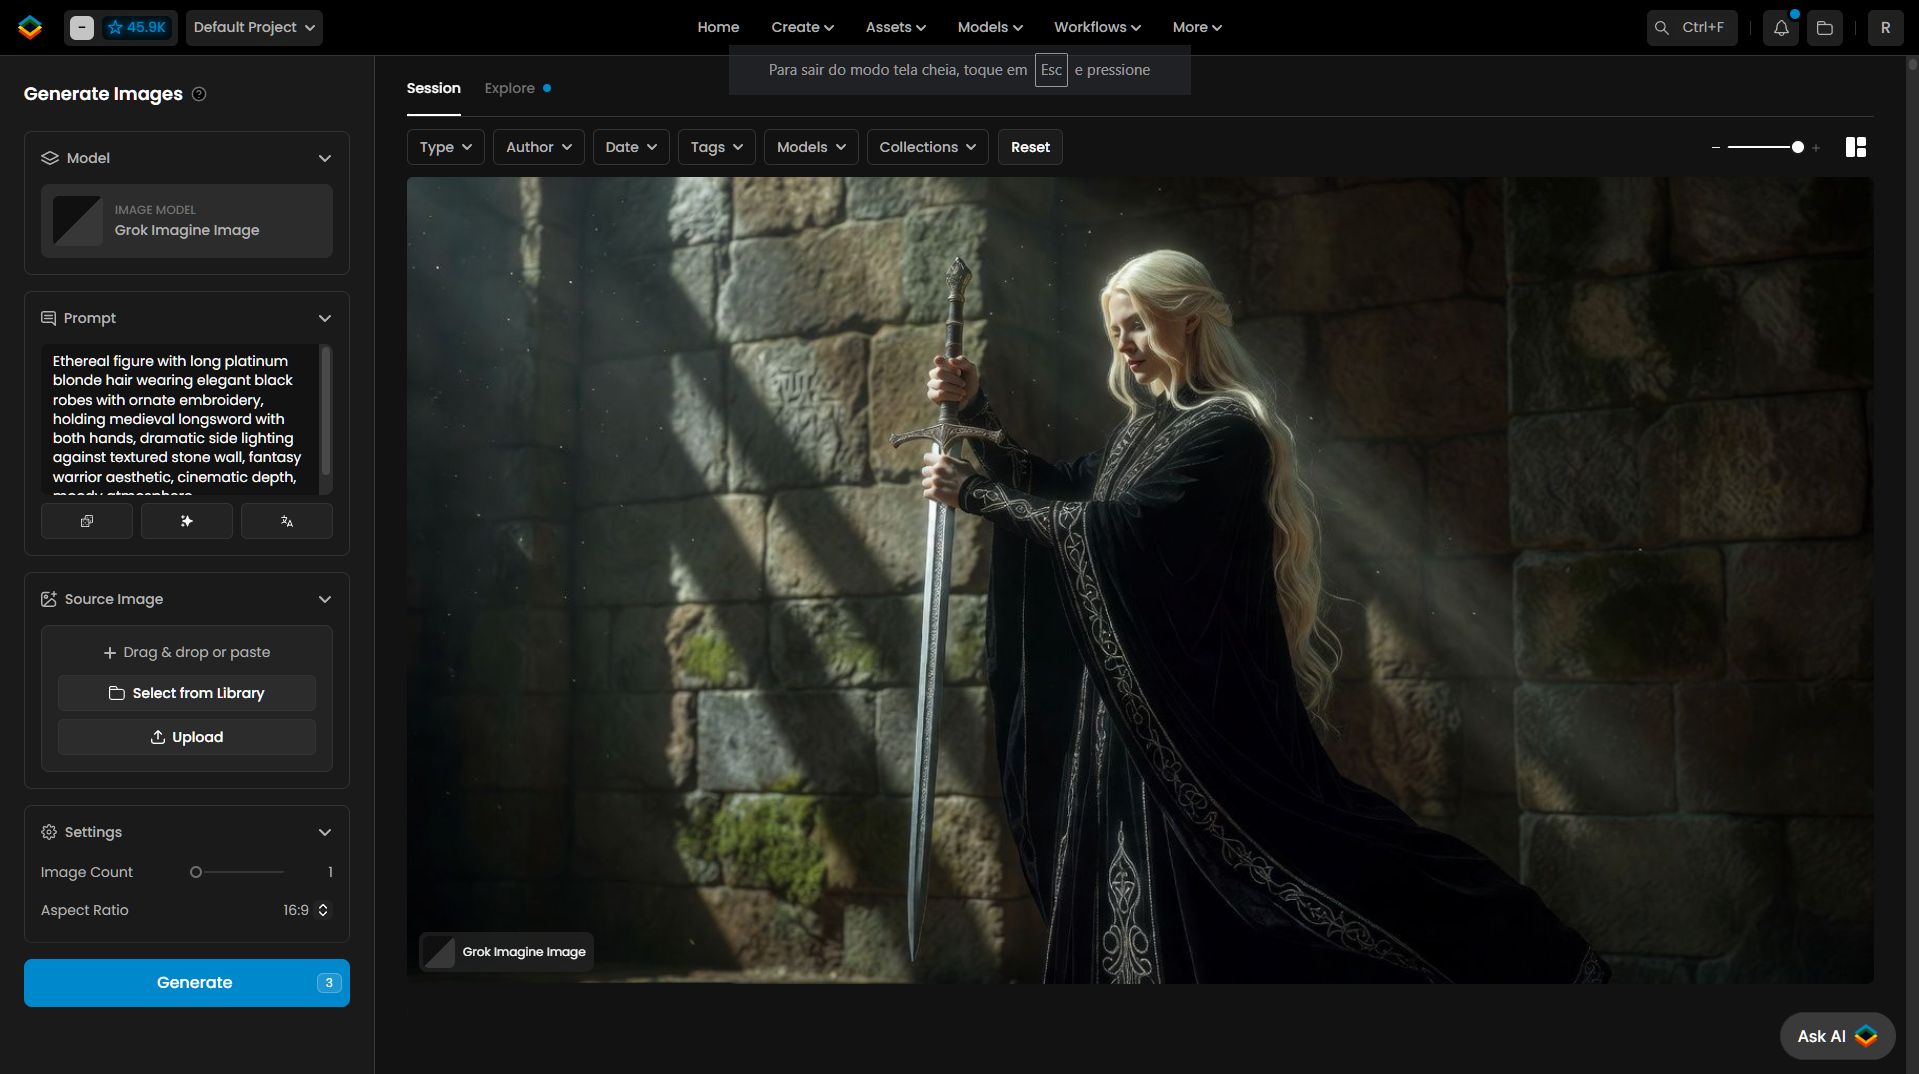This screenshot has height=1074, width=1919.
Task: Click the app logo in top-left corner
Action: click(x=30, y=27)
